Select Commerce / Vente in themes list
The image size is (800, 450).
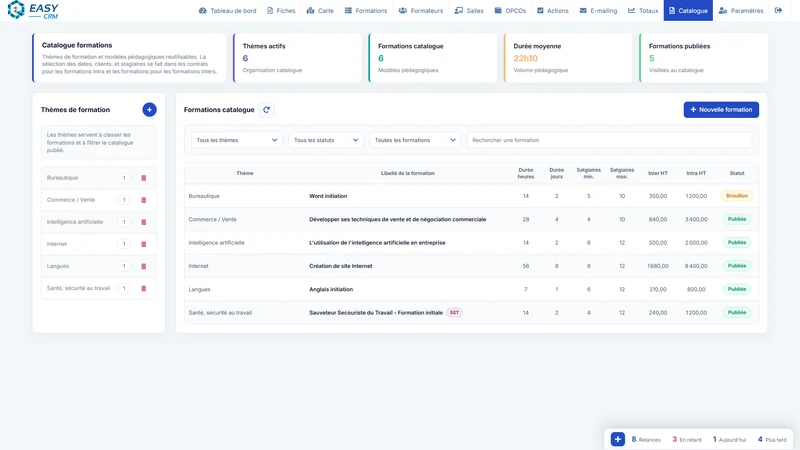71,200
